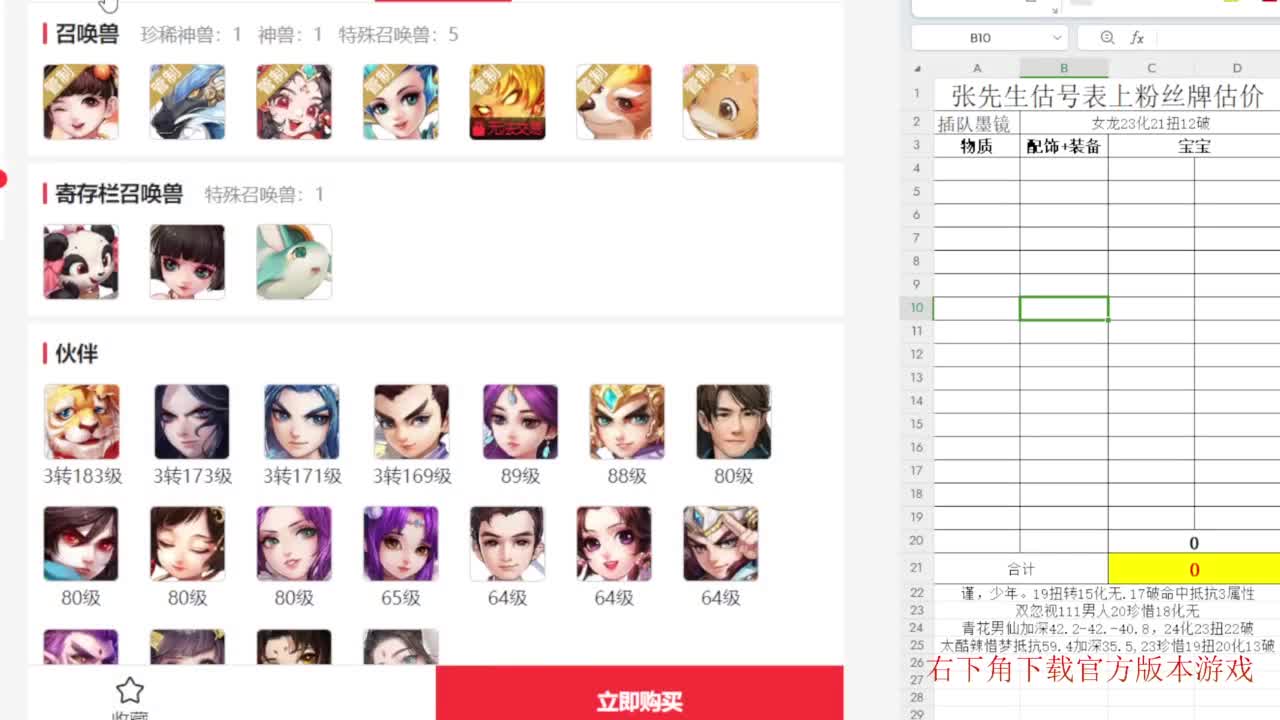
Task: View the partner at 3转173级
Action: click(x=192, y=422)
